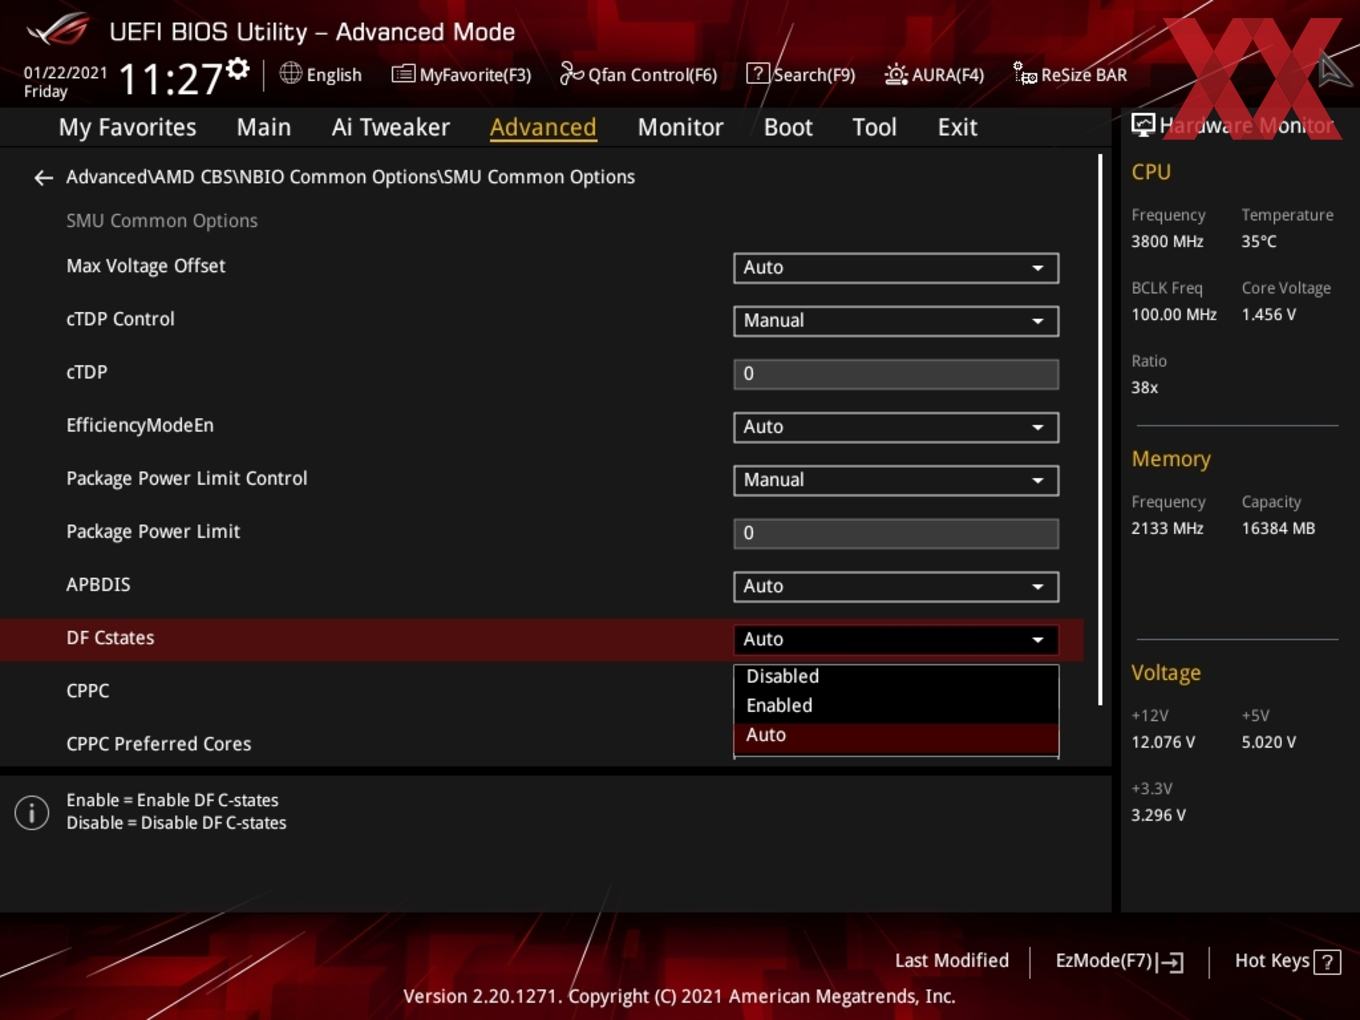1360x1020 pixels.
Task: Open AURA(F4) lighting icon
Action: (896, 74)
